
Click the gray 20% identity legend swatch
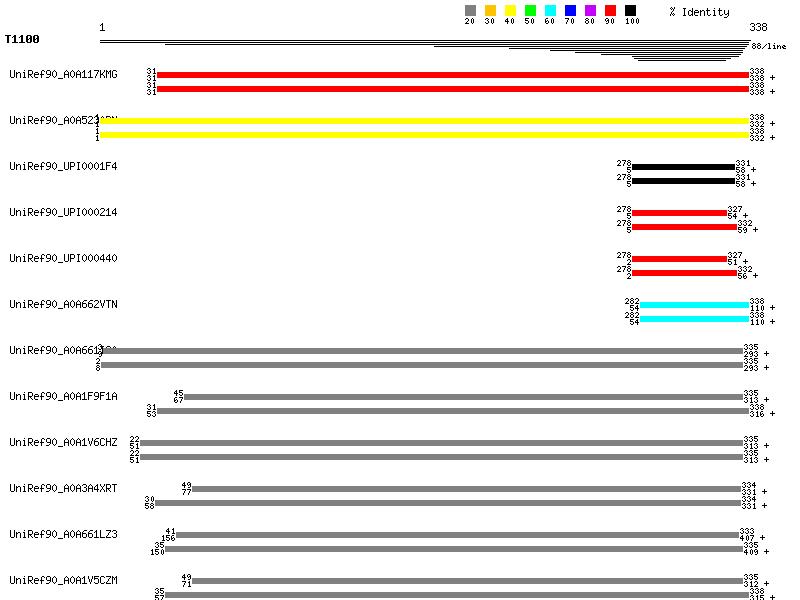point(470,11)
